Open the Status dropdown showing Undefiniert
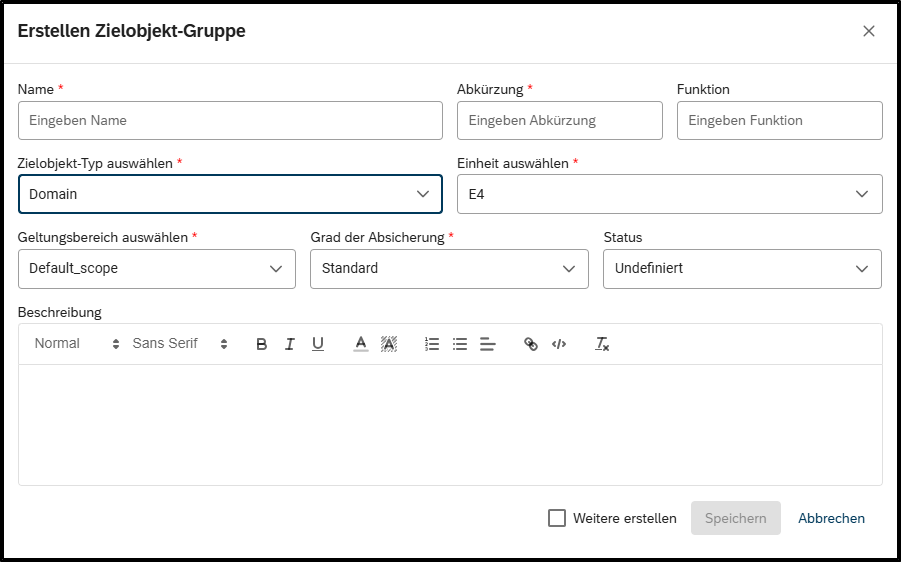The height and width of the screenshot is (562, 901). pyautogui.click(x=742, y=268)
